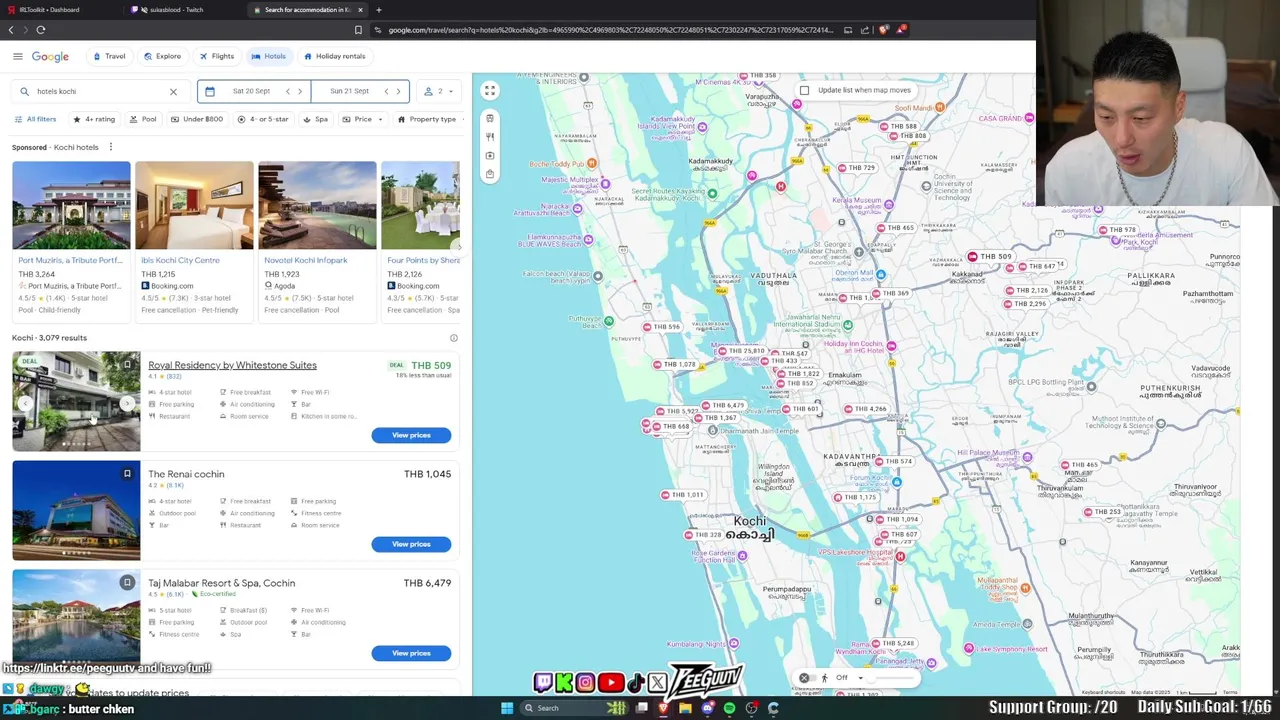Switch to the Explore tab

tap(162, 56)
